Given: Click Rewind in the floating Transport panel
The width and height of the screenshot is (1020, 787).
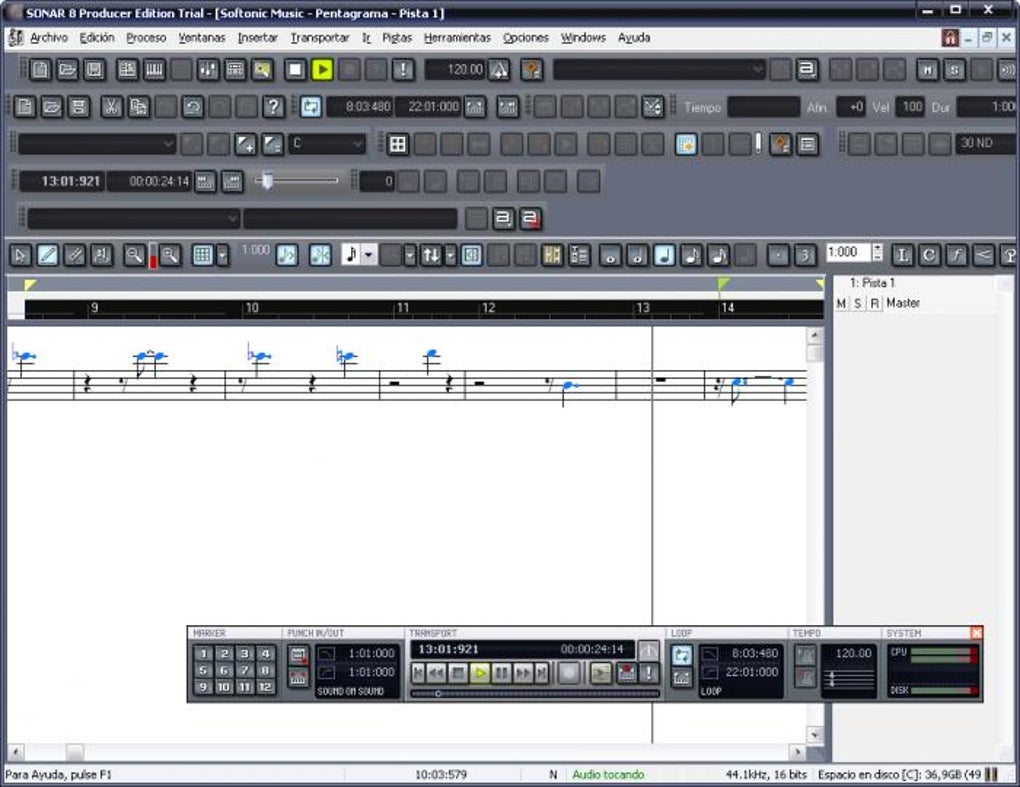Looking at the screenshot, I should 436,673.
